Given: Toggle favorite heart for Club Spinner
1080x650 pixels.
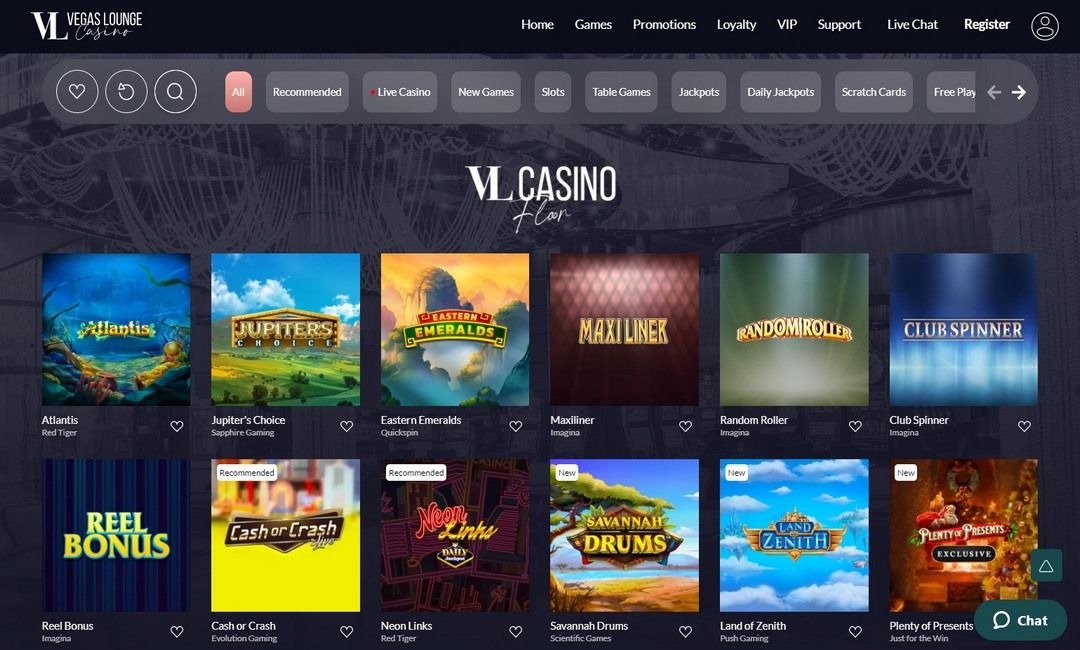Looking at the screenshot, I should coord(1024,426).
